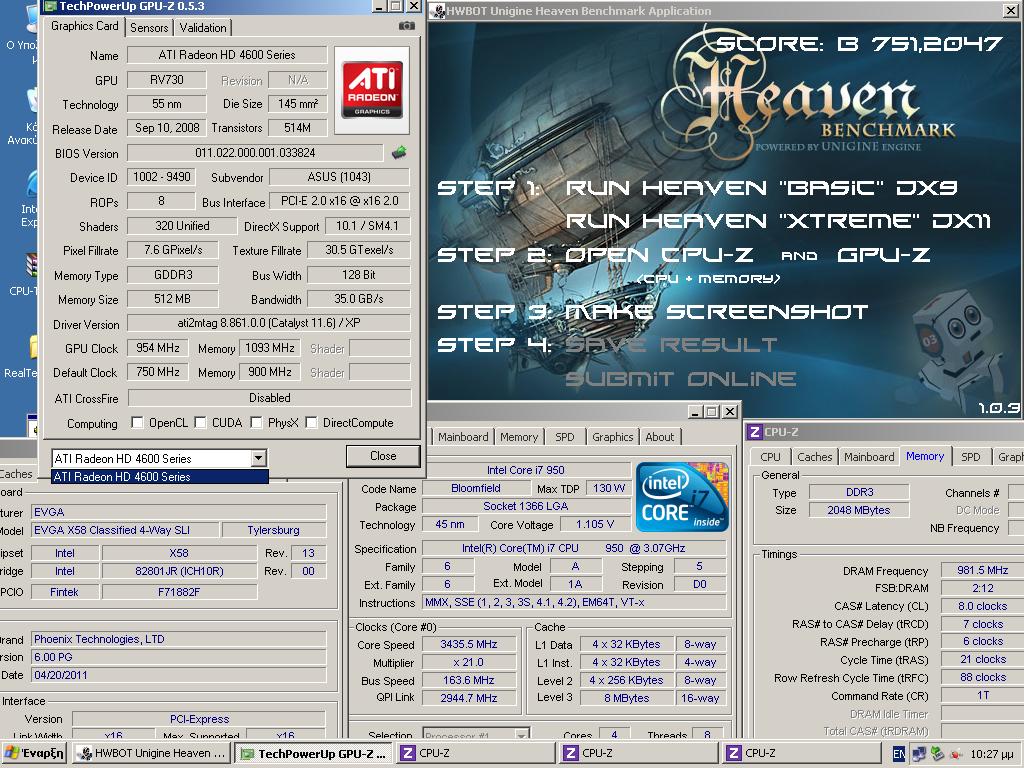Switch to CPU tab in CPU-Z memory window

coord(771,457)
